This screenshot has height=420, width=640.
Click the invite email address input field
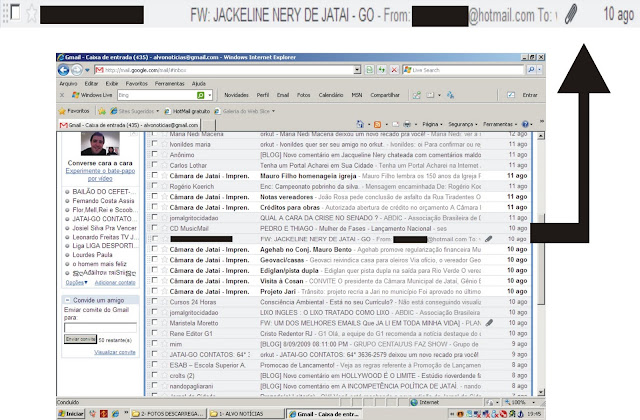point(100,328)
